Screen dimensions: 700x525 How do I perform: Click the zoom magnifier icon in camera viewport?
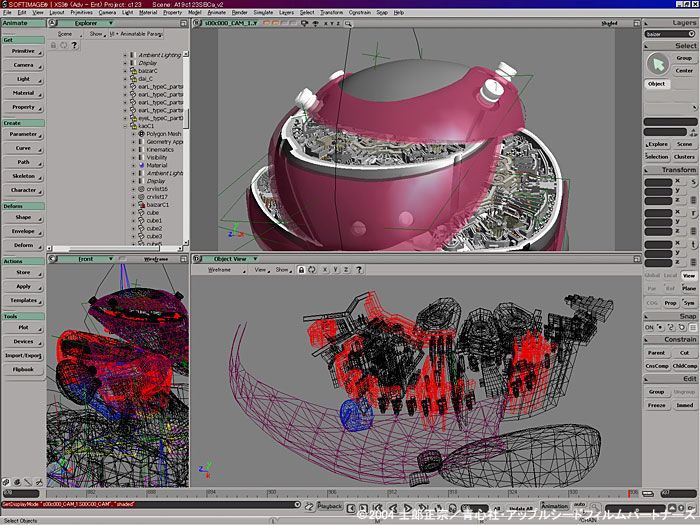348,23
